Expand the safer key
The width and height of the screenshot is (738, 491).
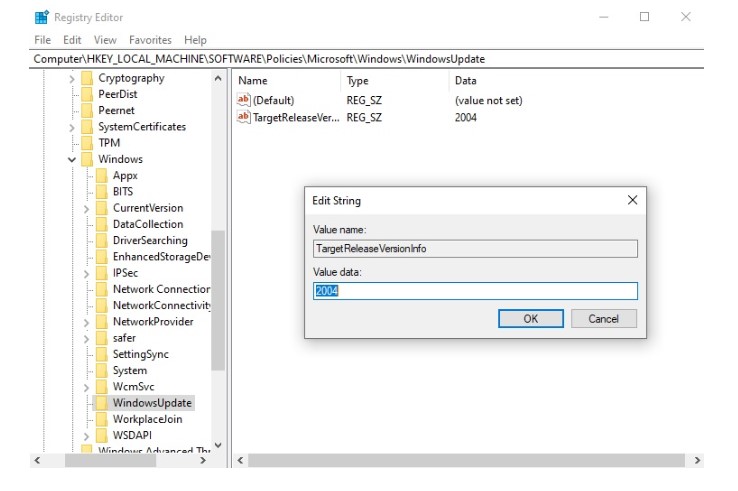[x=86, y=338]
